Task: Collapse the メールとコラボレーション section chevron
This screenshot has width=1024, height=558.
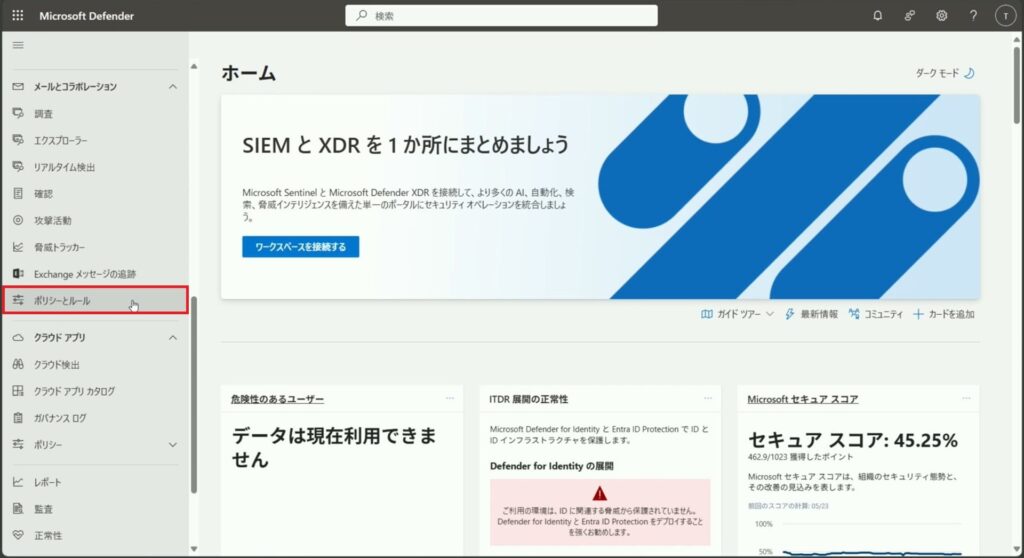Action: coord(172,86)
